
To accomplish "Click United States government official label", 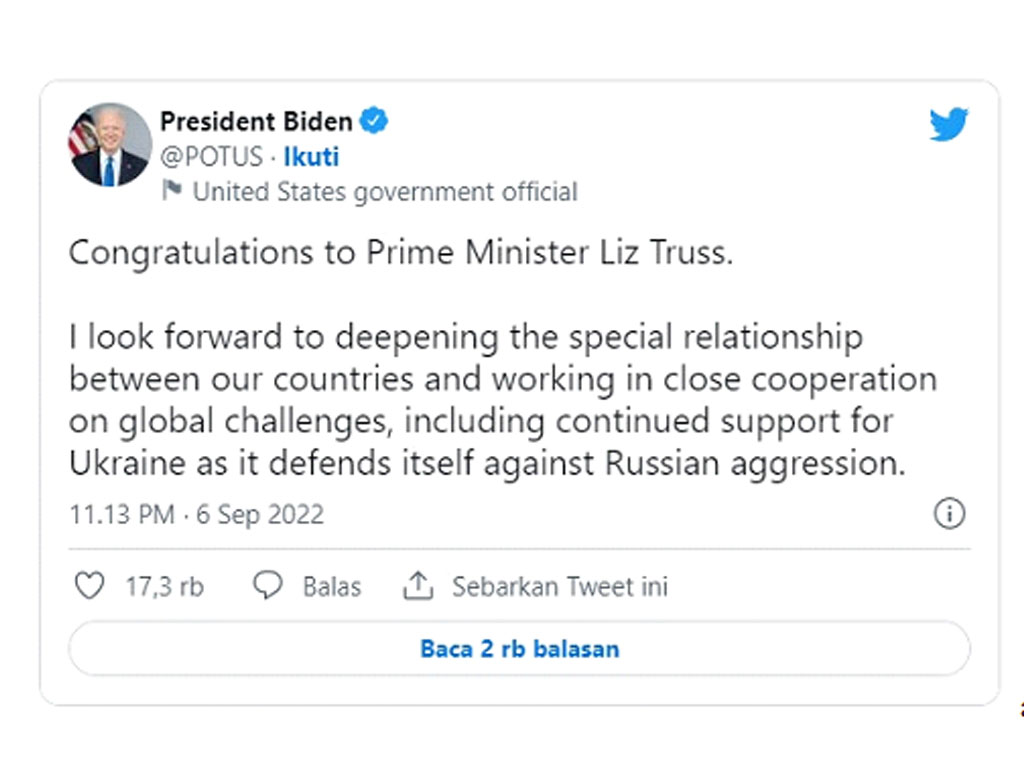I will [385, 192].
